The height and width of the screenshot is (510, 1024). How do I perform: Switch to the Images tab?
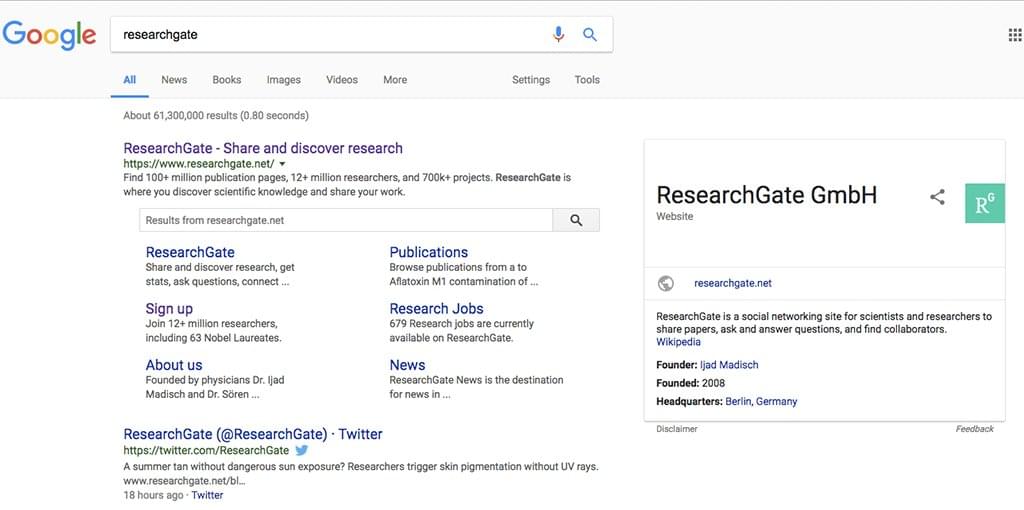283,80
